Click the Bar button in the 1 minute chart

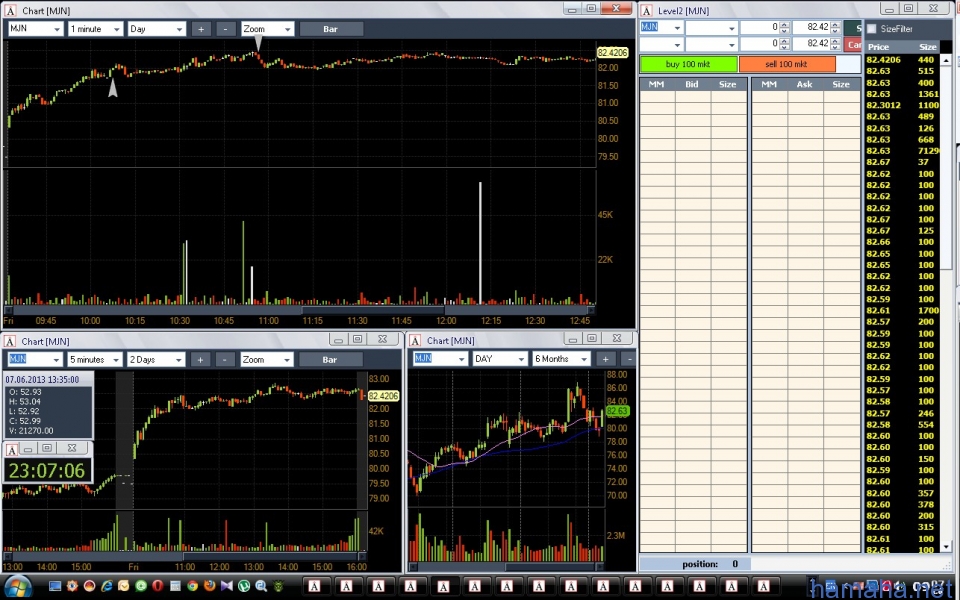(x=331, y=29)
